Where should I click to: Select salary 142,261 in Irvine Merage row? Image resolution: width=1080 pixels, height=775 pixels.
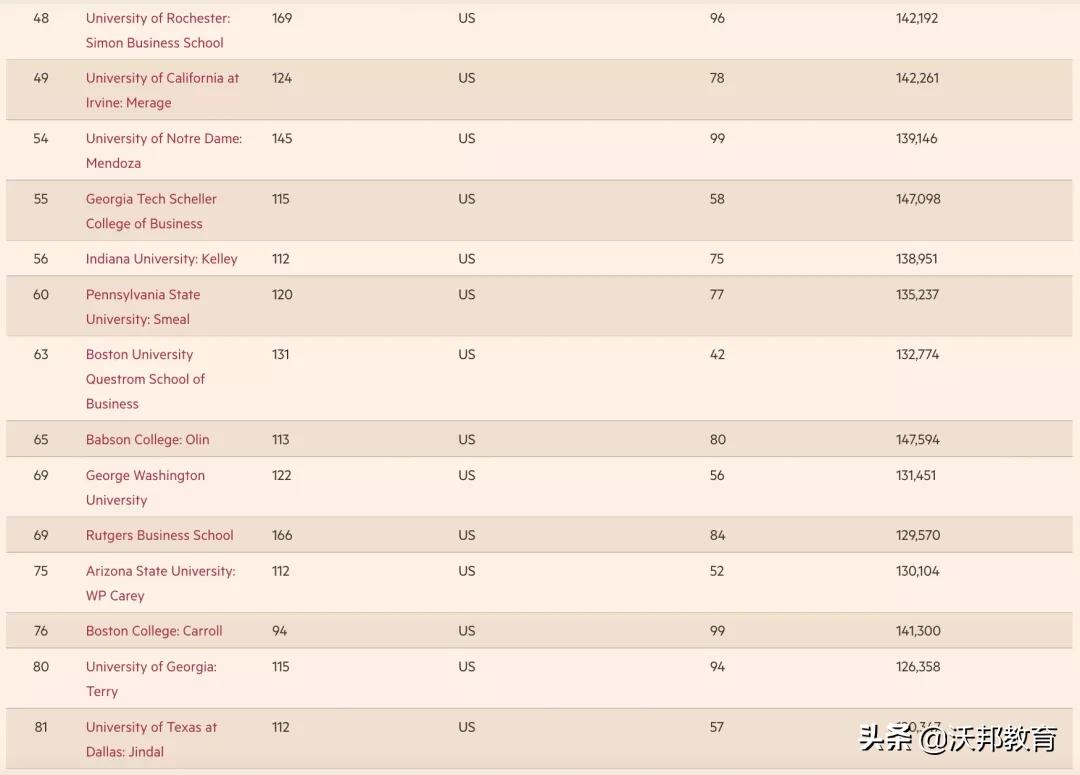click(917, 79)
